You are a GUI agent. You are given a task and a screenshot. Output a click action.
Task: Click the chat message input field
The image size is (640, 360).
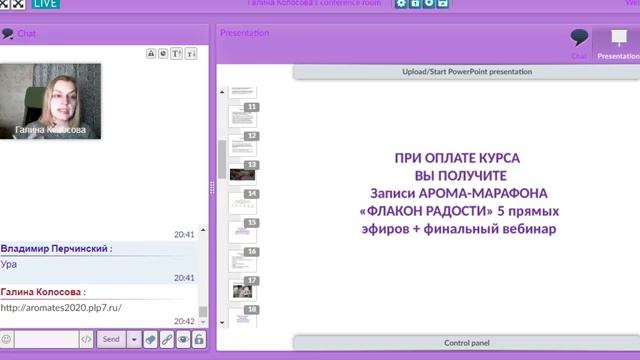(46, 339)
